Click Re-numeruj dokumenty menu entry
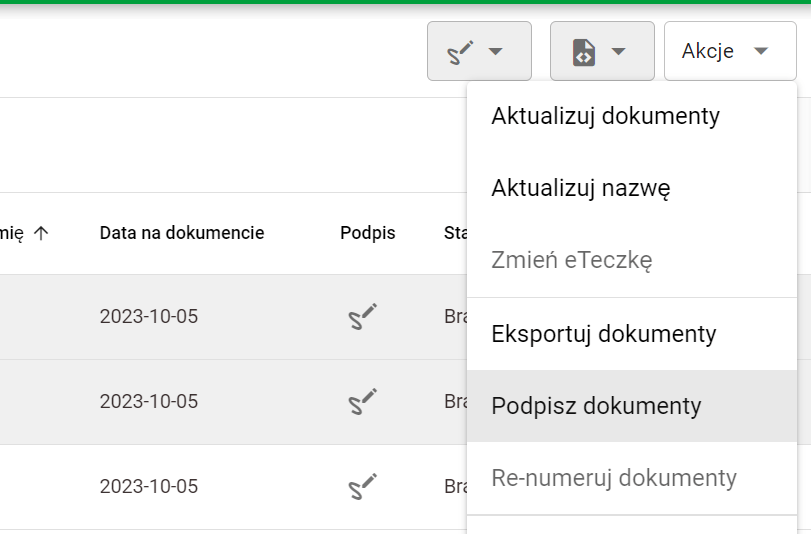The image size is (811, 534). point(613,478)
